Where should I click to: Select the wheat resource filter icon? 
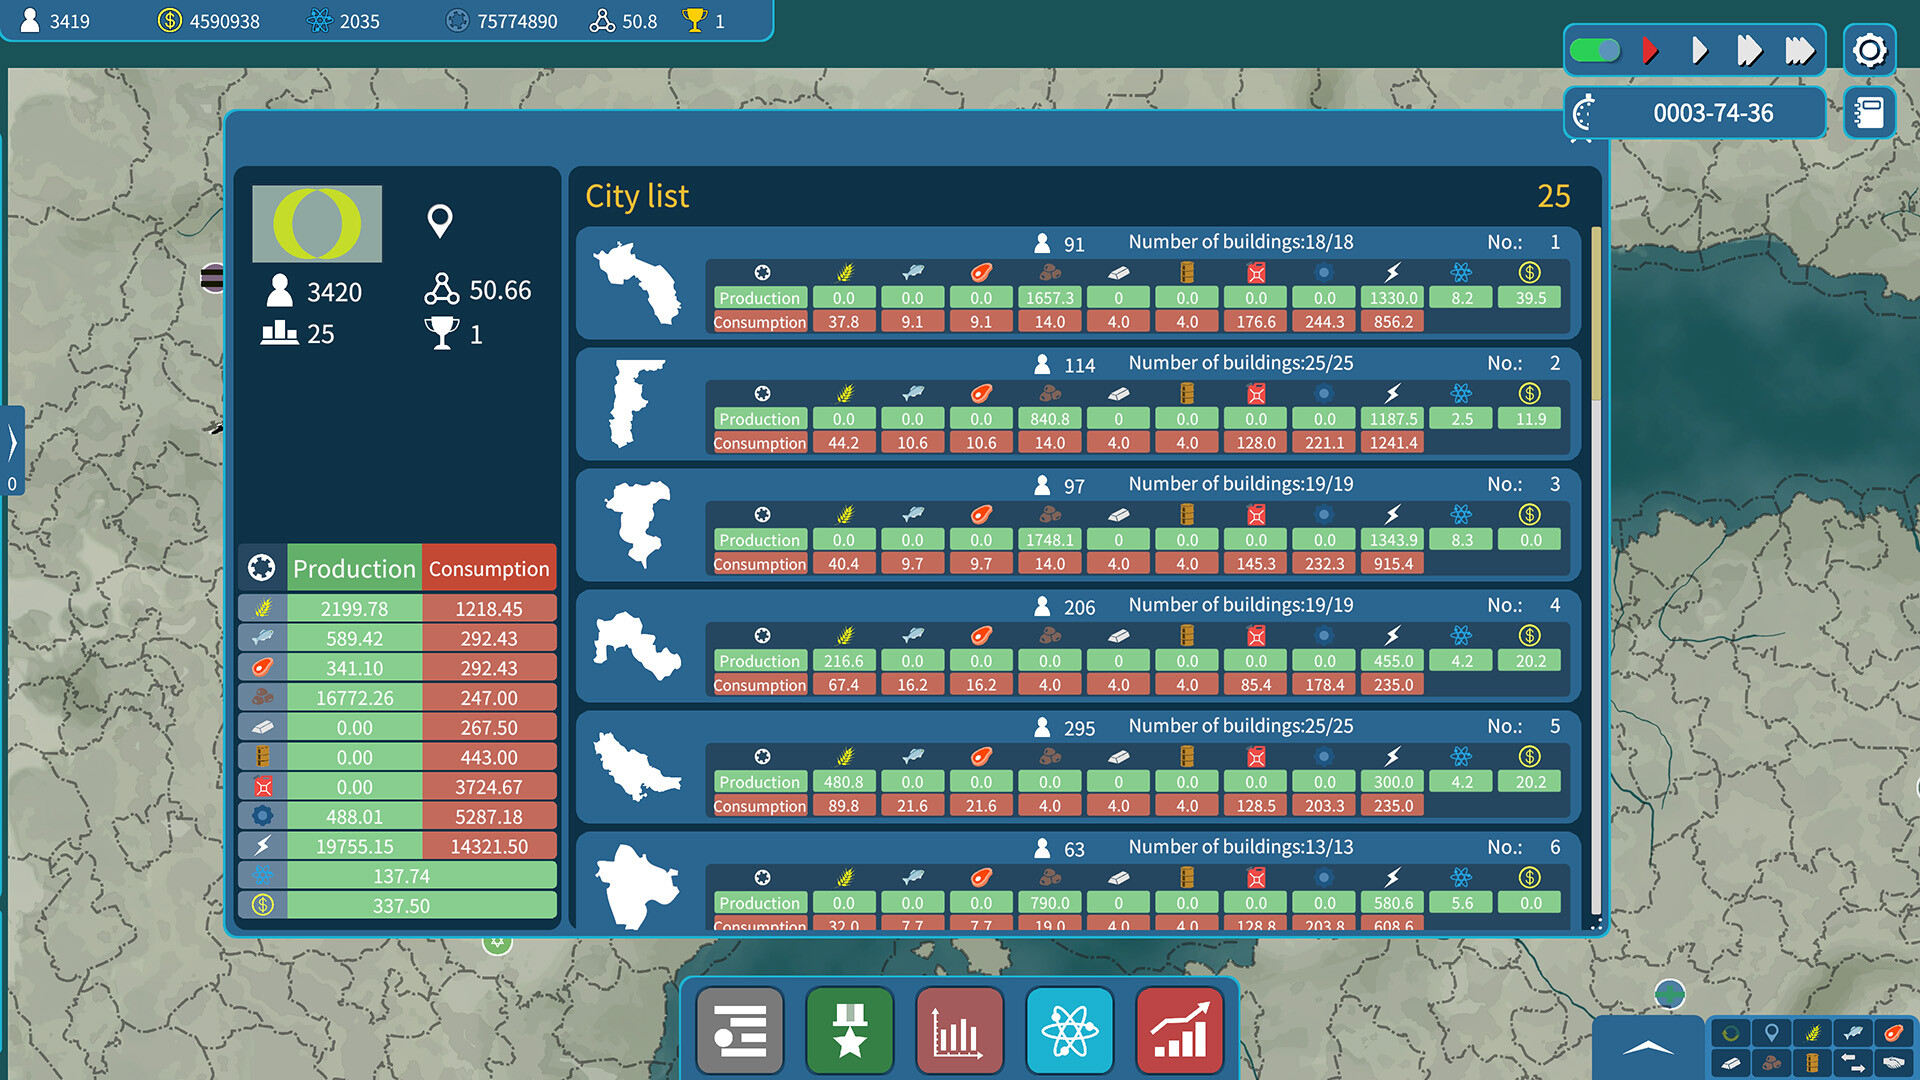point(1814,1032)
